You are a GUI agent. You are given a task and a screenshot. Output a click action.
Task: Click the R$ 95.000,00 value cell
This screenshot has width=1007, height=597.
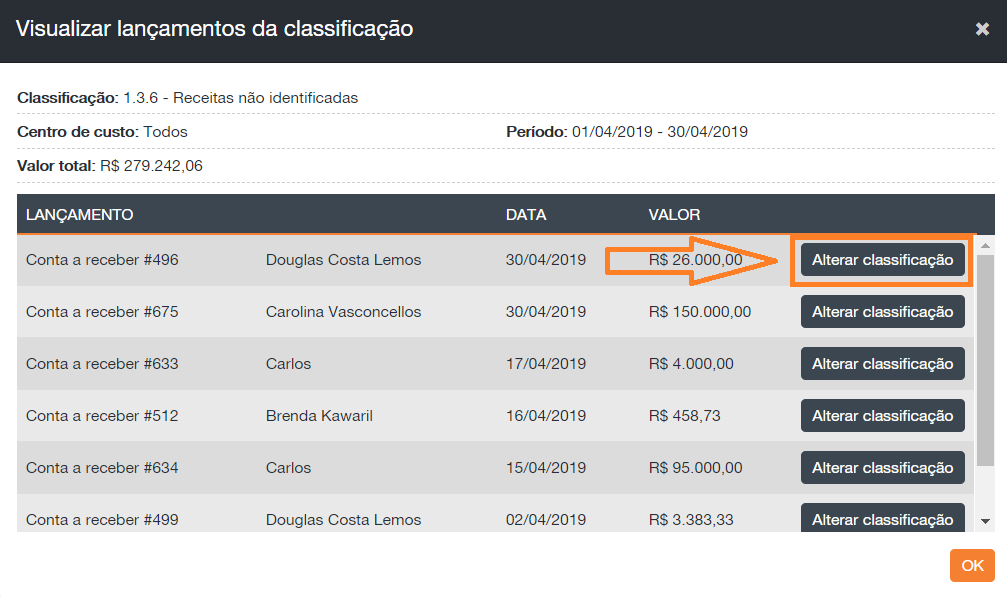695,468
